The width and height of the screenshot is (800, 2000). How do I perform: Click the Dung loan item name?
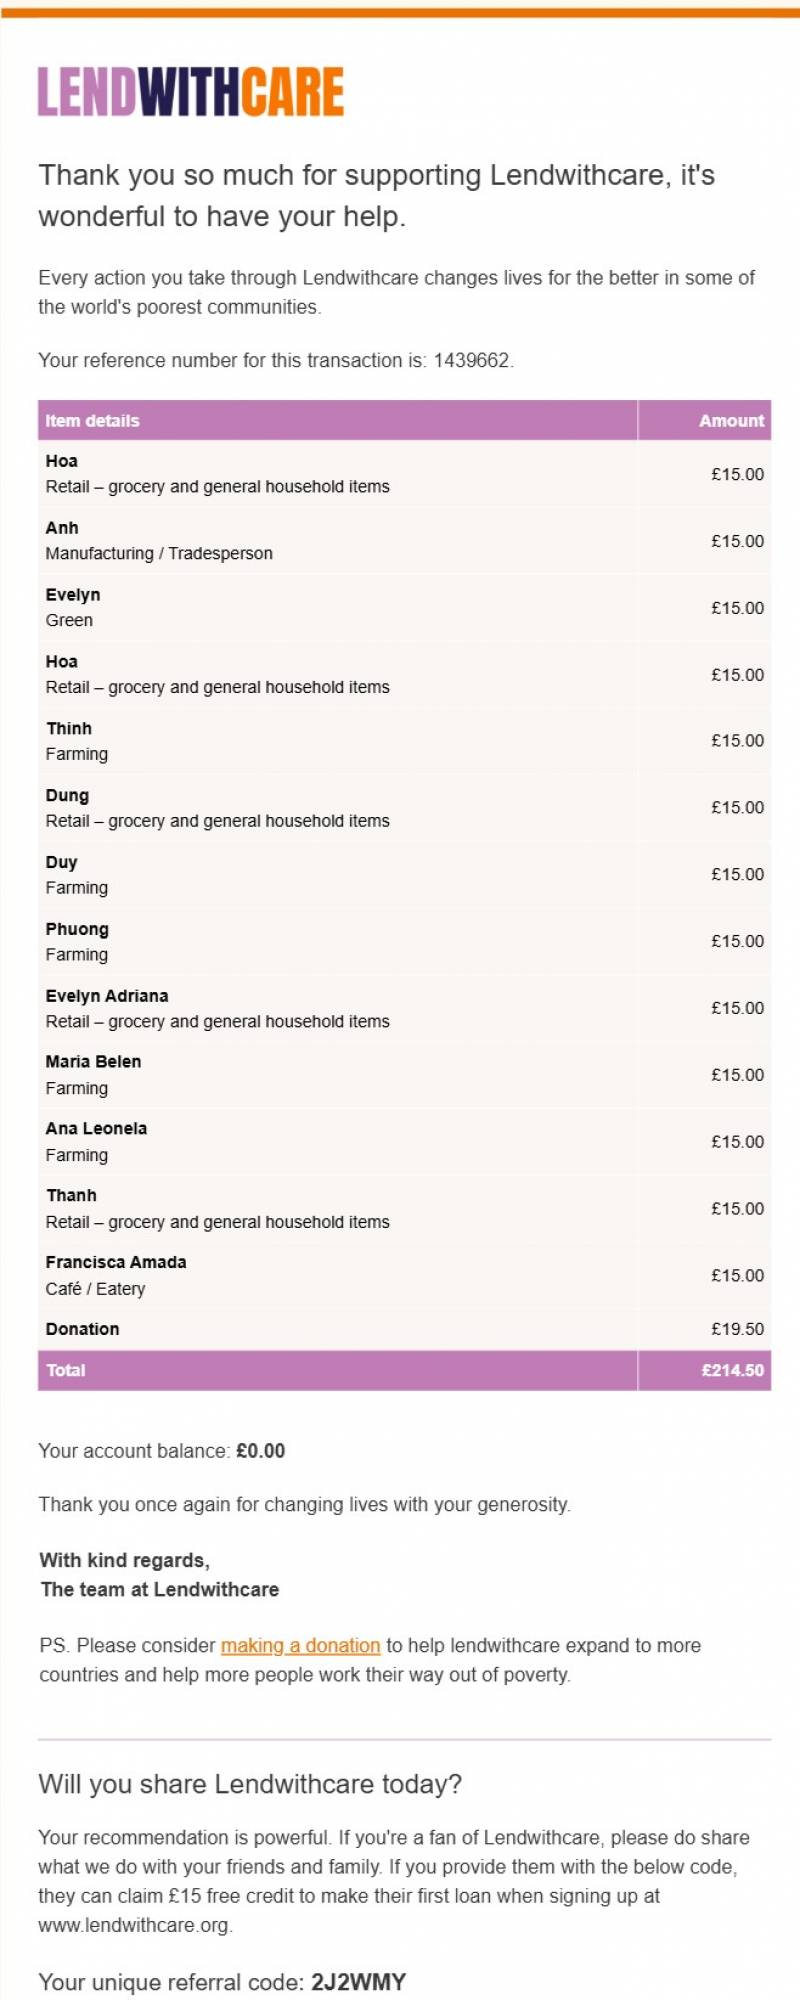click(67, 795)
